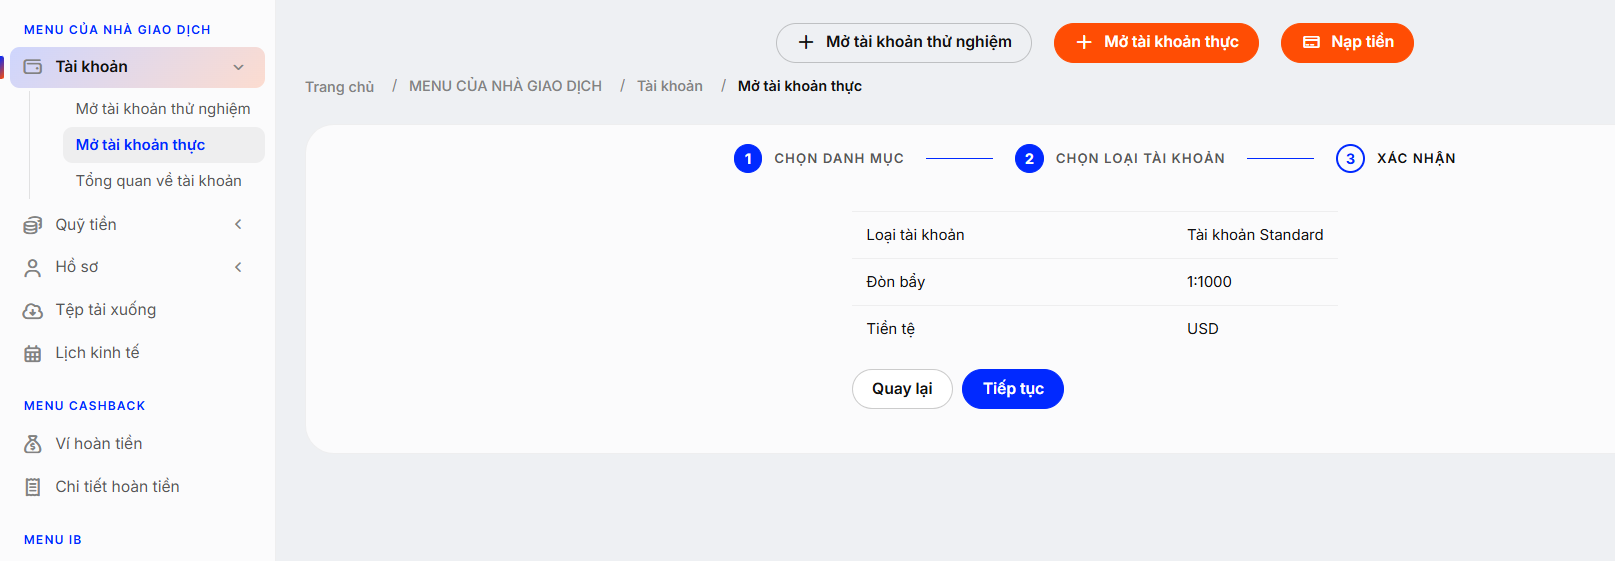
Task: Expand the Hồ sơ submenu arrow
Action: click(238, 267)
